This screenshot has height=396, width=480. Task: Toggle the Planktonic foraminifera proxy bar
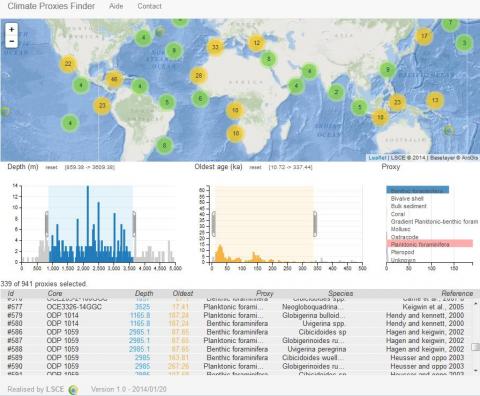(430, 244)
